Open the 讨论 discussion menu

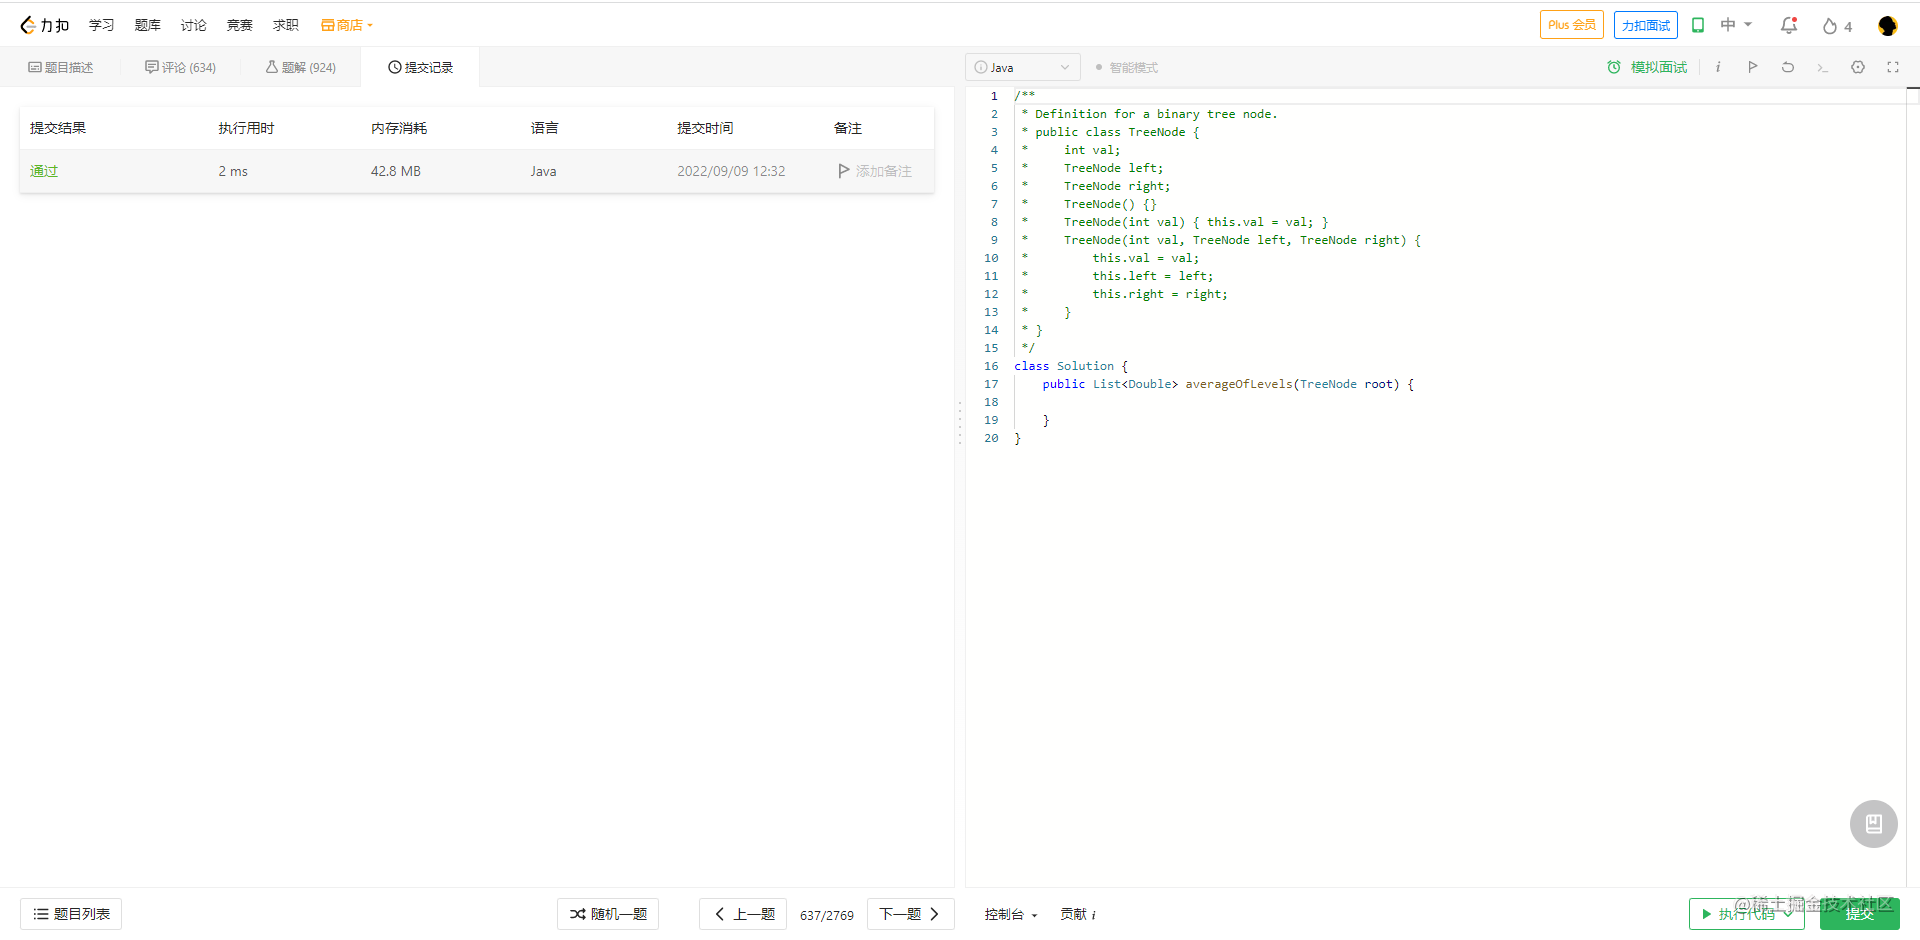tap(193, 25)
